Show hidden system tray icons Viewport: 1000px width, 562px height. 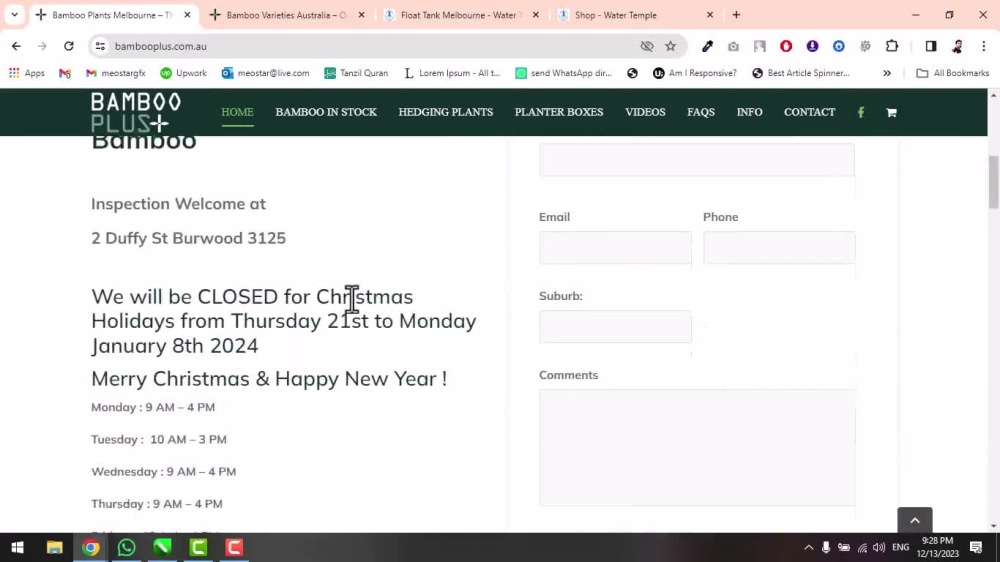click(808, 547)
